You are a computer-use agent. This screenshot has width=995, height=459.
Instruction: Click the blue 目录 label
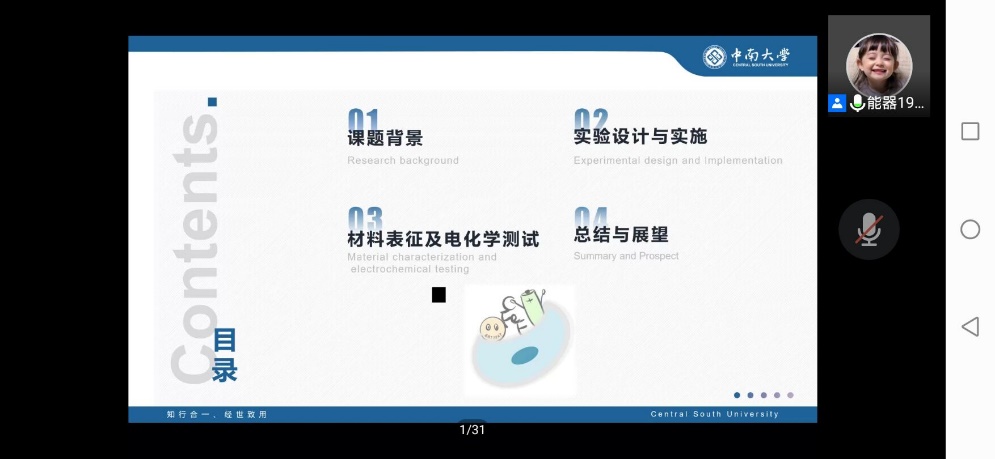[225, 356]
